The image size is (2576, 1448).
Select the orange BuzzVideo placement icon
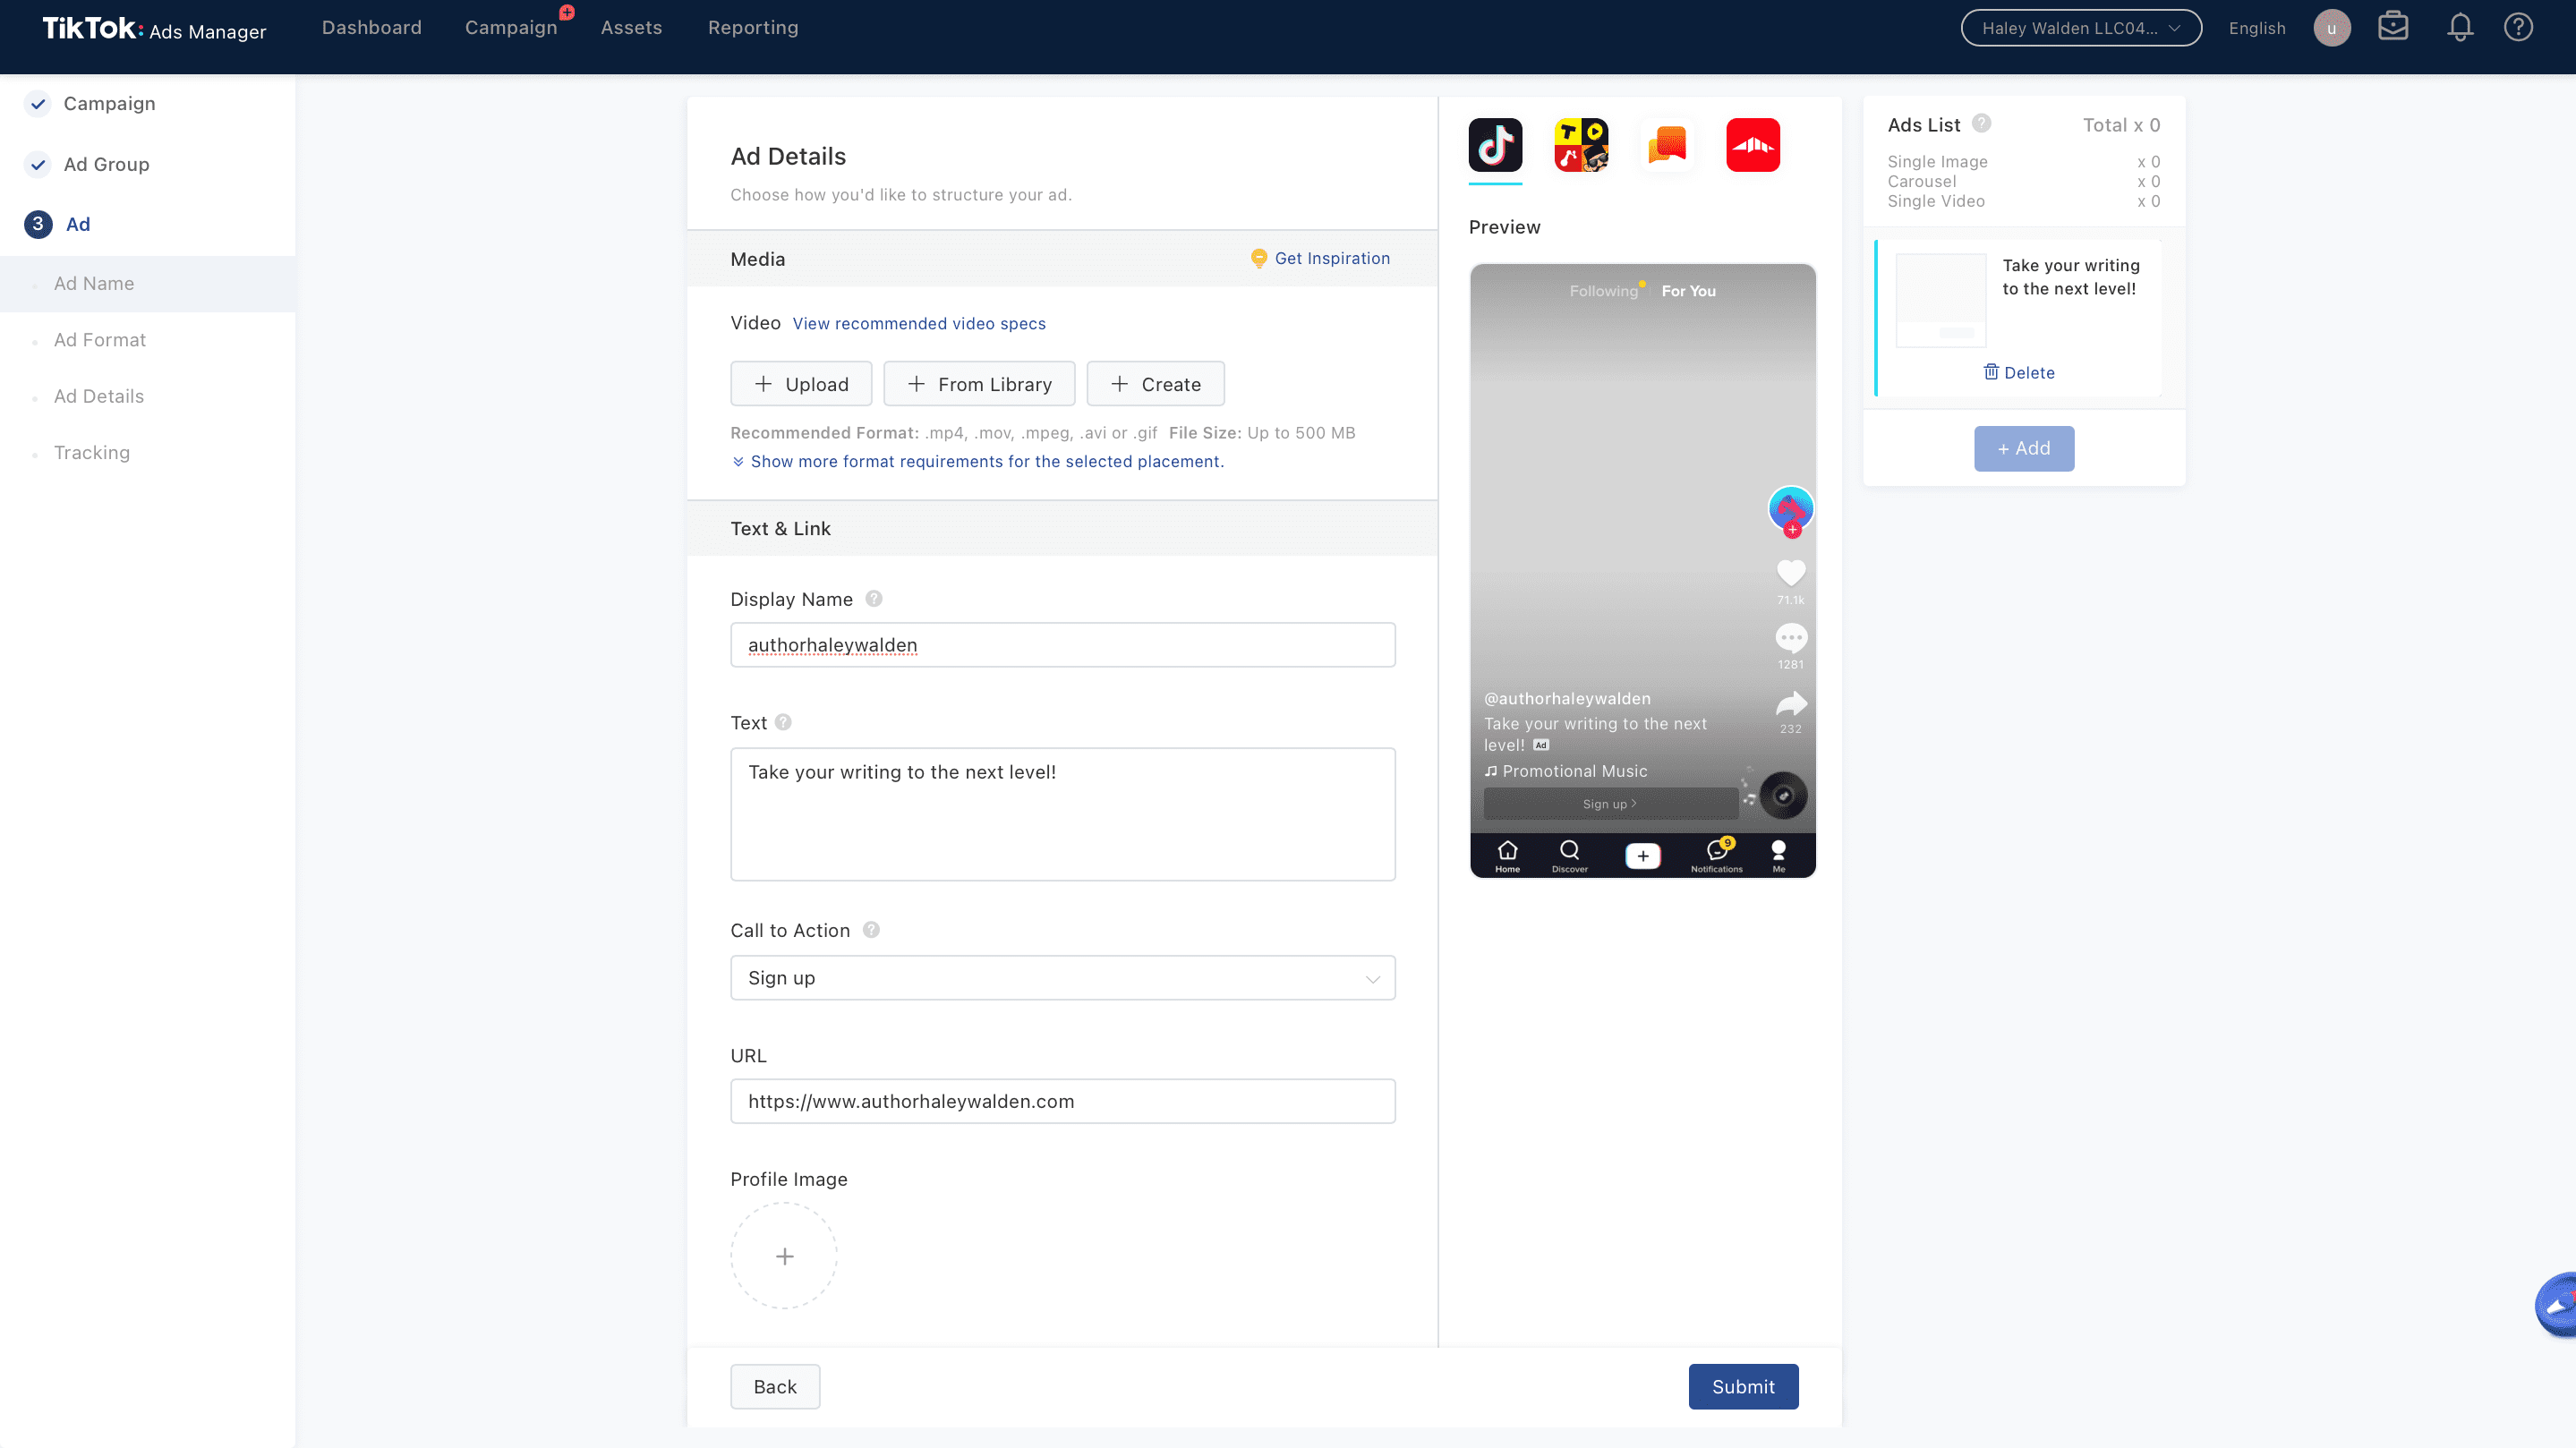[1667, 145]
